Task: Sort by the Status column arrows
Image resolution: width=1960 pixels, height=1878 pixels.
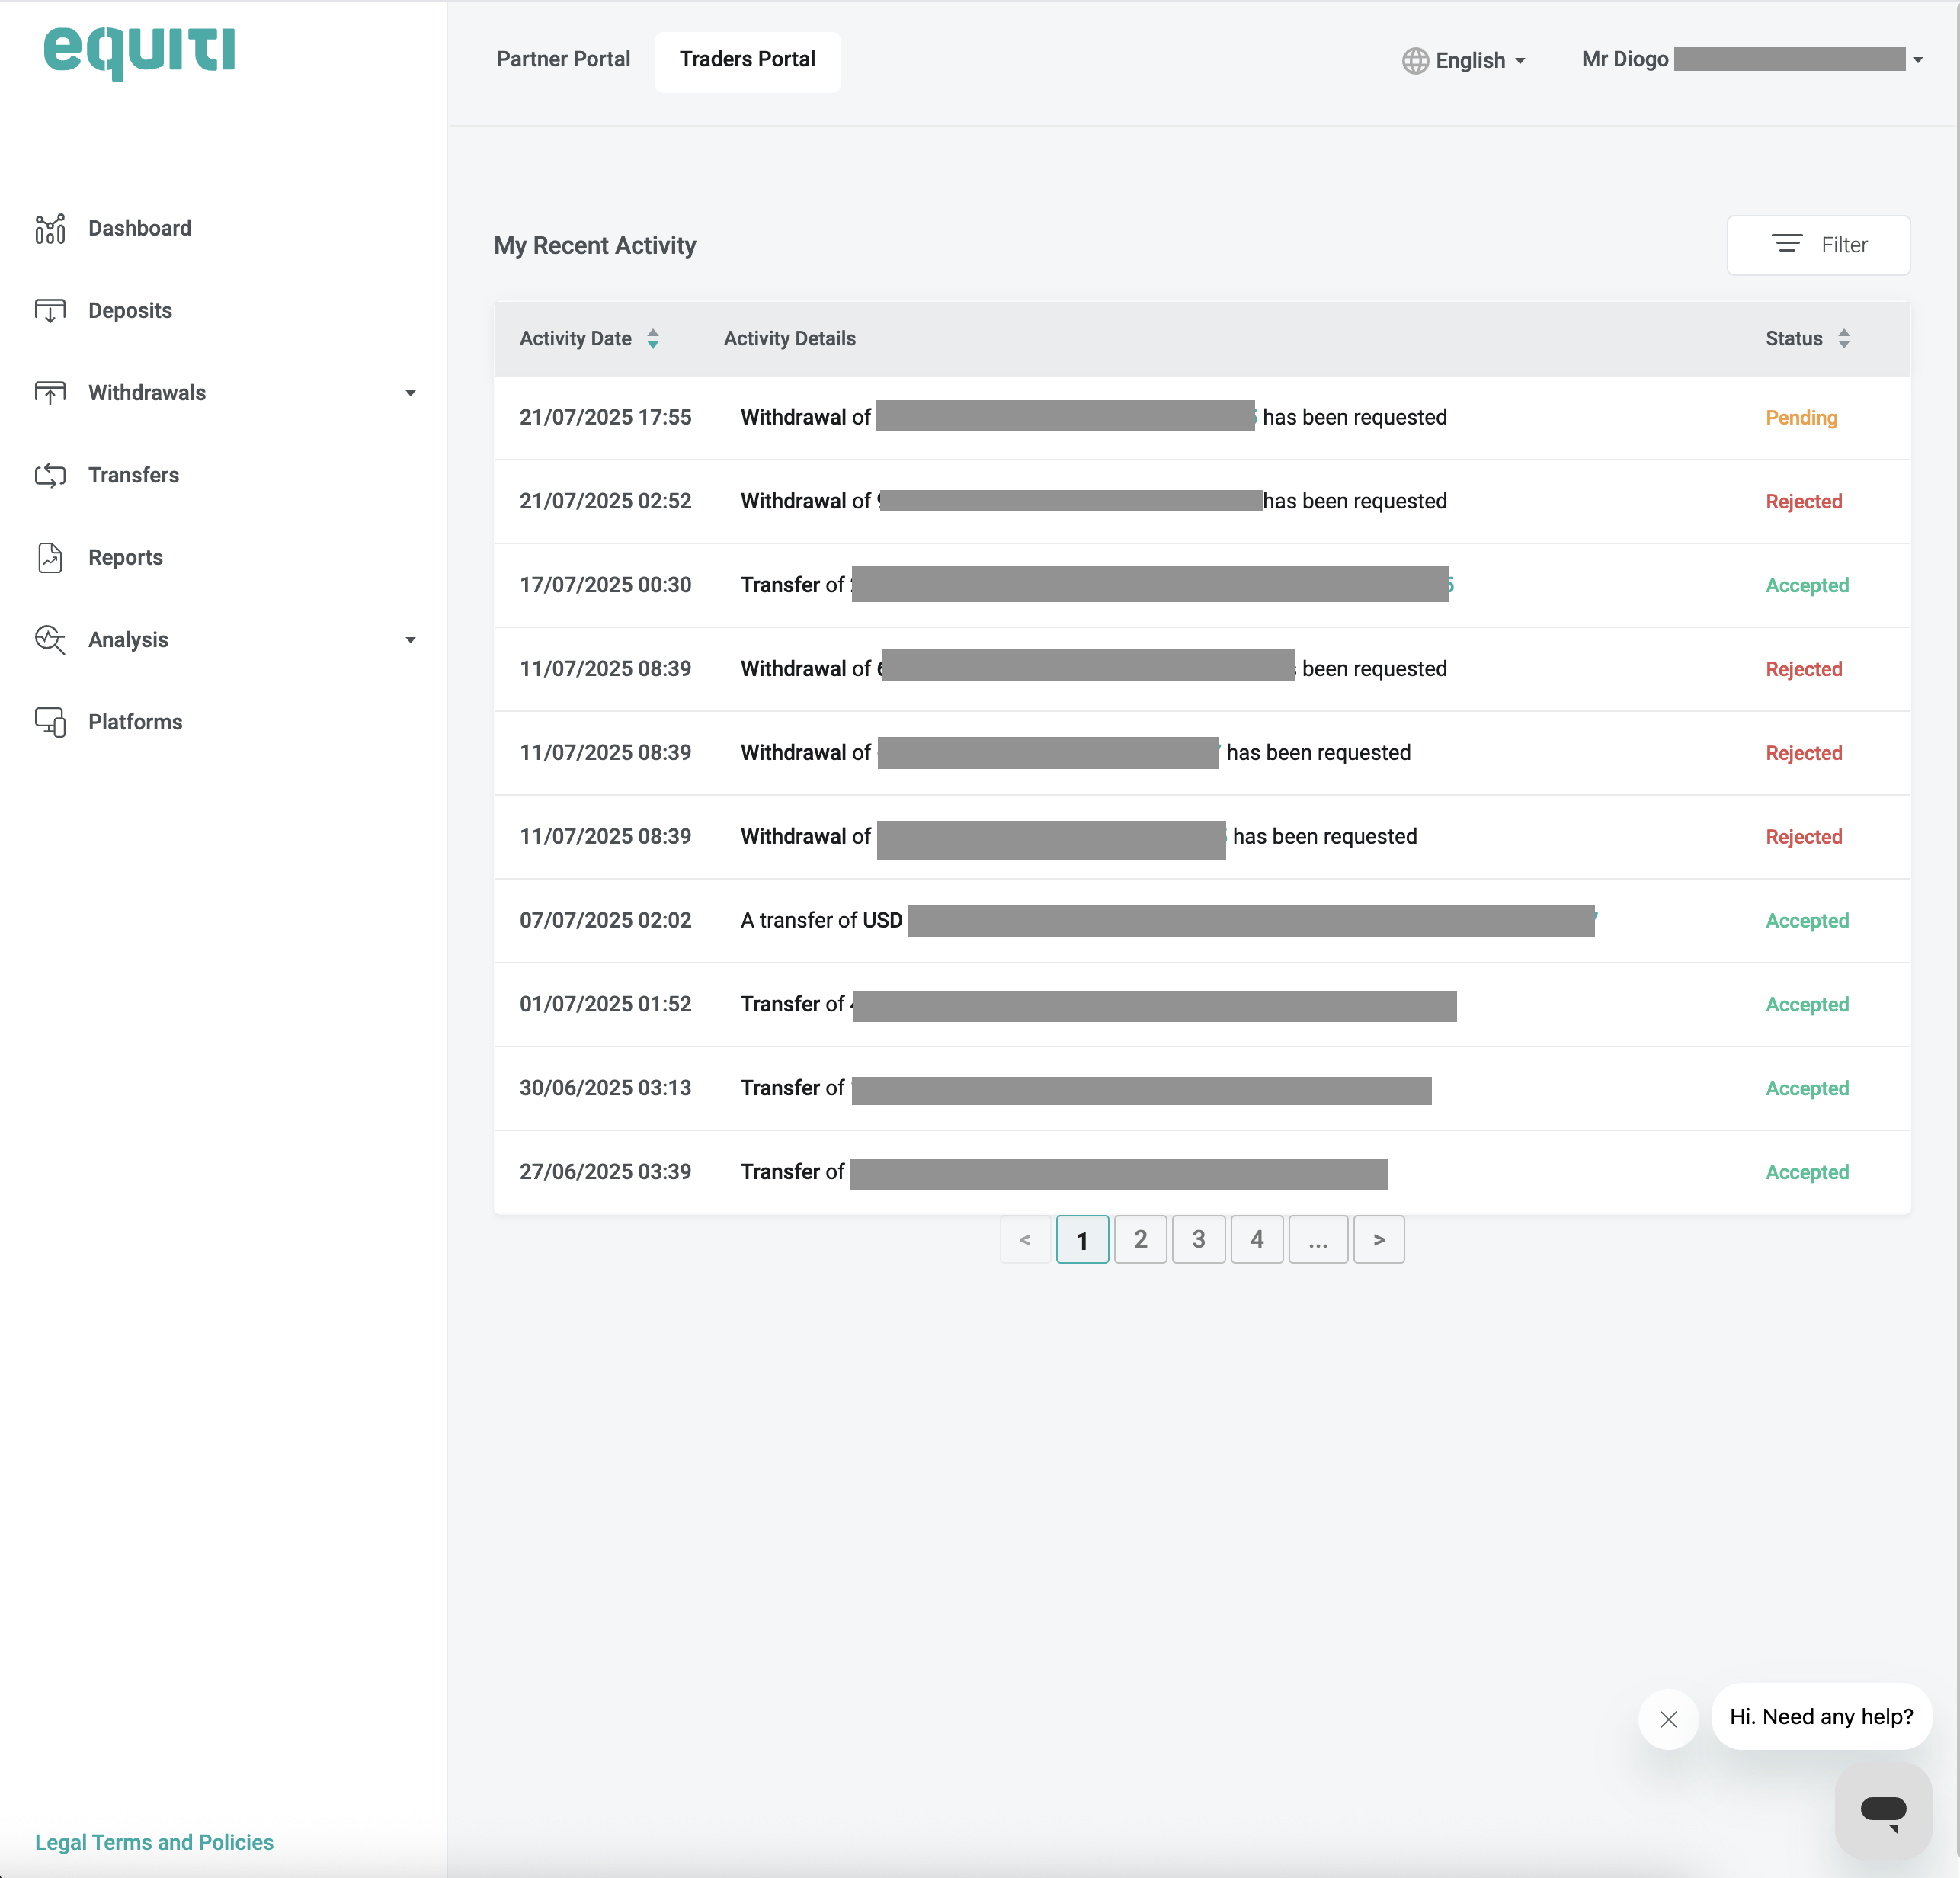Action: (1843, 339)
